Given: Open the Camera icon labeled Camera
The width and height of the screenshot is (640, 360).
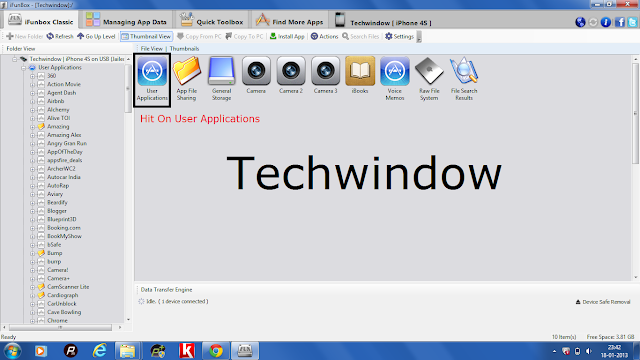Looking at the screenshot, I should pyautogui.click(x=256, y=76).
